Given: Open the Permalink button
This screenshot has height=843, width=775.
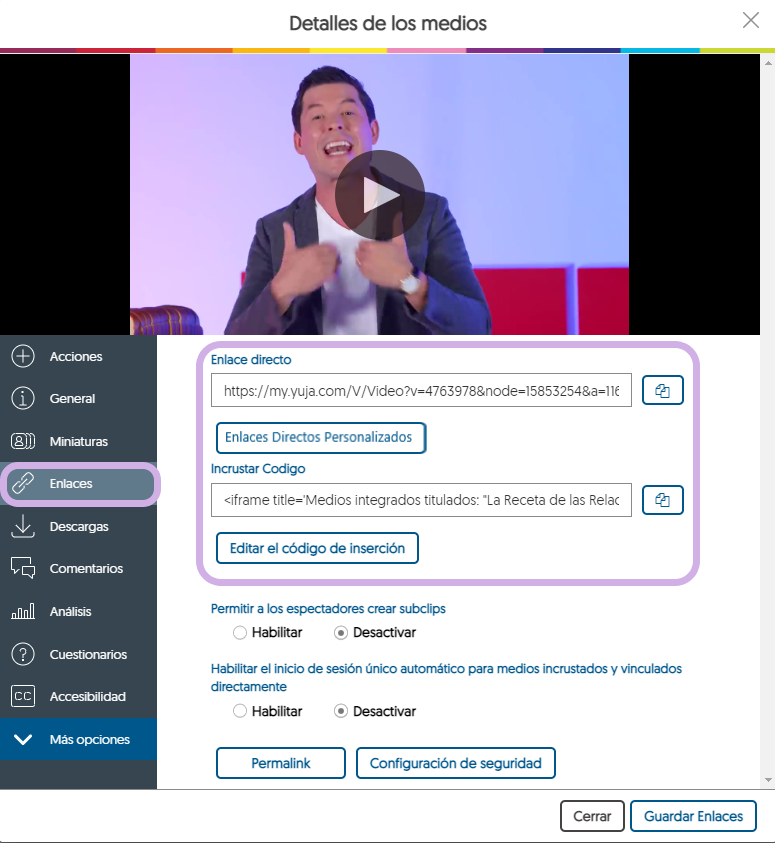Looking at the screenshot, I should tap(281, 763).
